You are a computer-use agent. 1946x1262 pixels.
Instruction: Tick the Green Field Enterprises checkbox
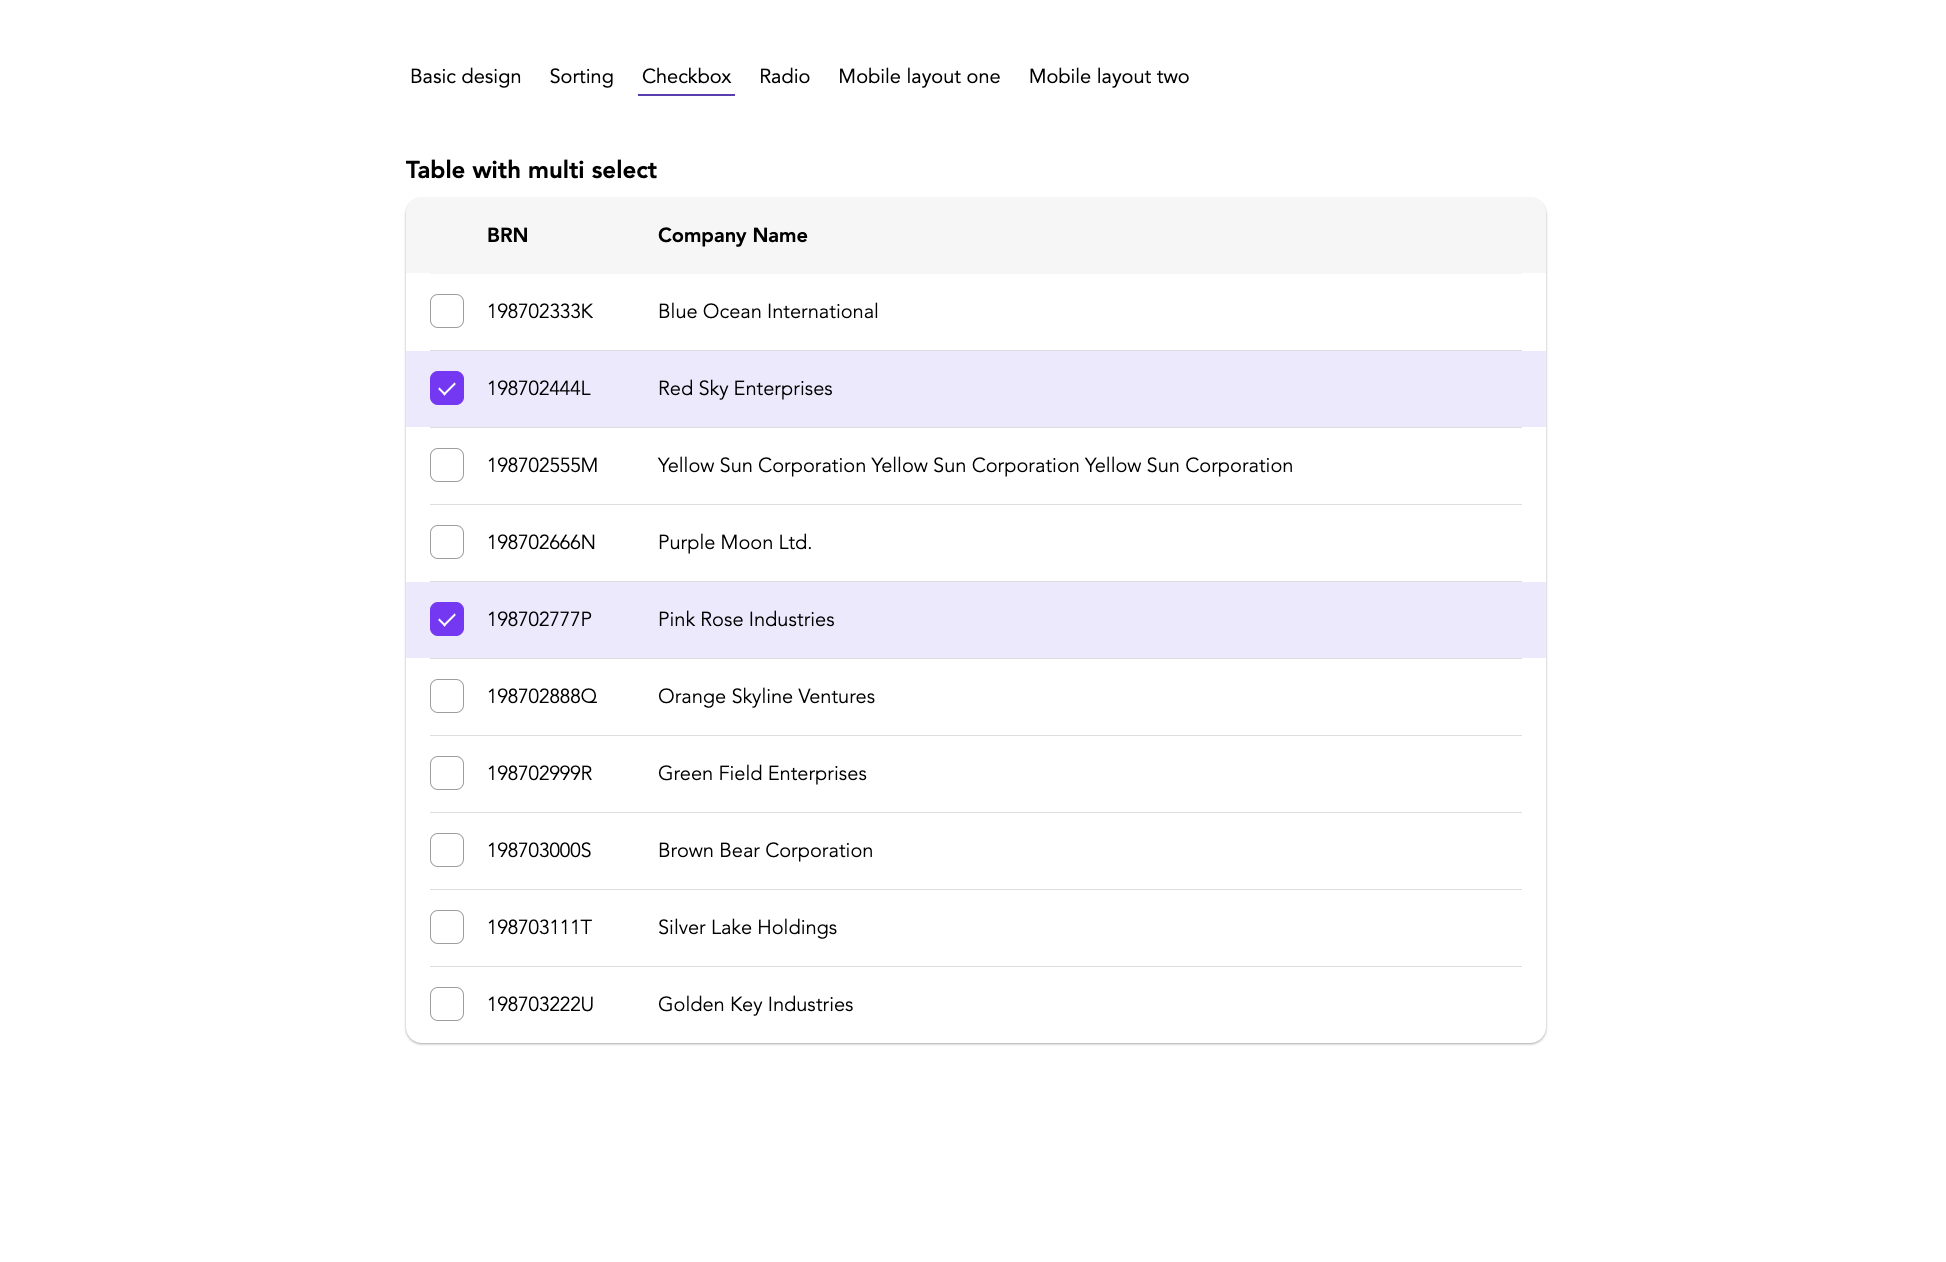click(x=446, y=772)
